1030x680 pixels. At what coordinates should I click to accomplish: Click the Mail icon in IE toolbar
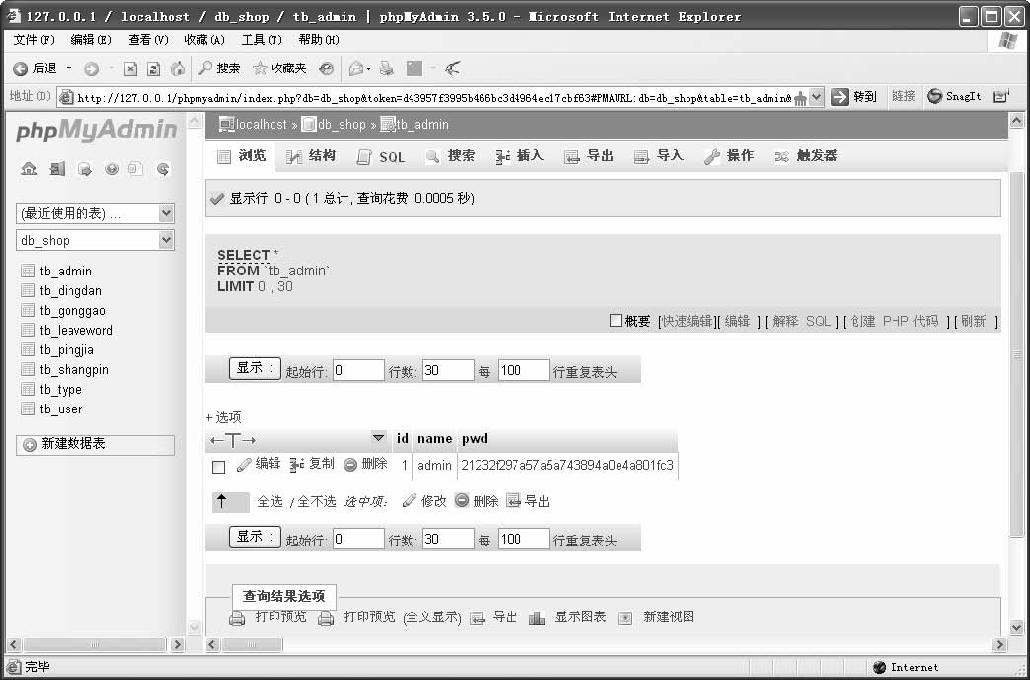(357, 68)
